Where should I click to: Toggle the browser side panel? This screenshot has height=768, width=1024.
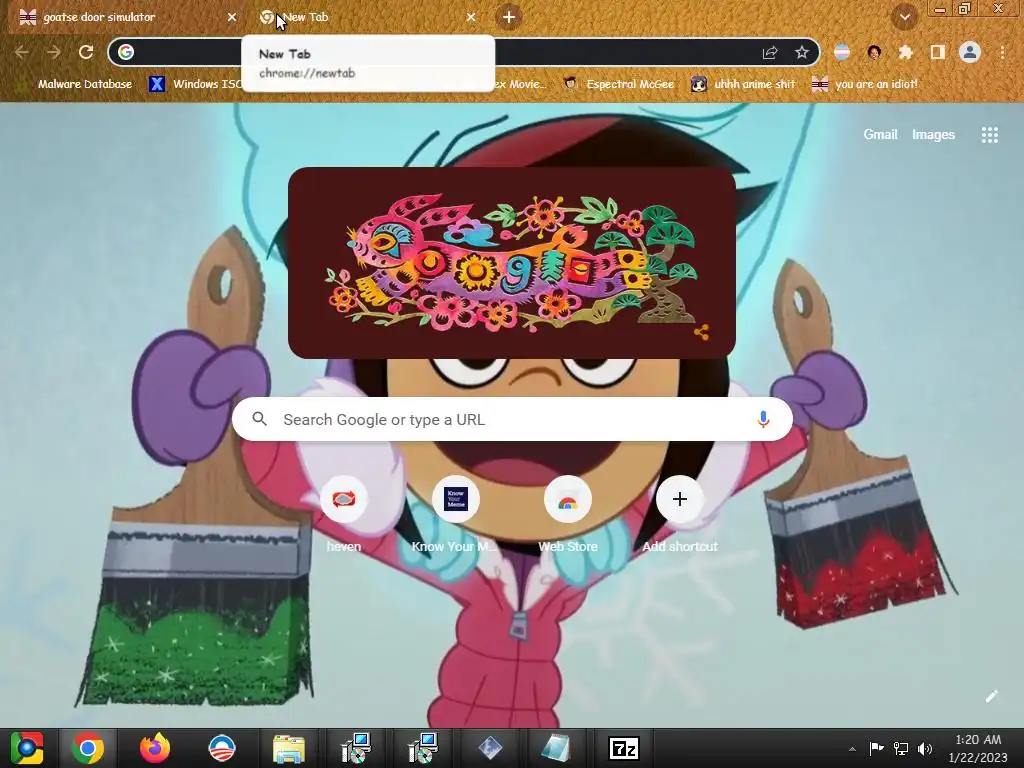938,52
